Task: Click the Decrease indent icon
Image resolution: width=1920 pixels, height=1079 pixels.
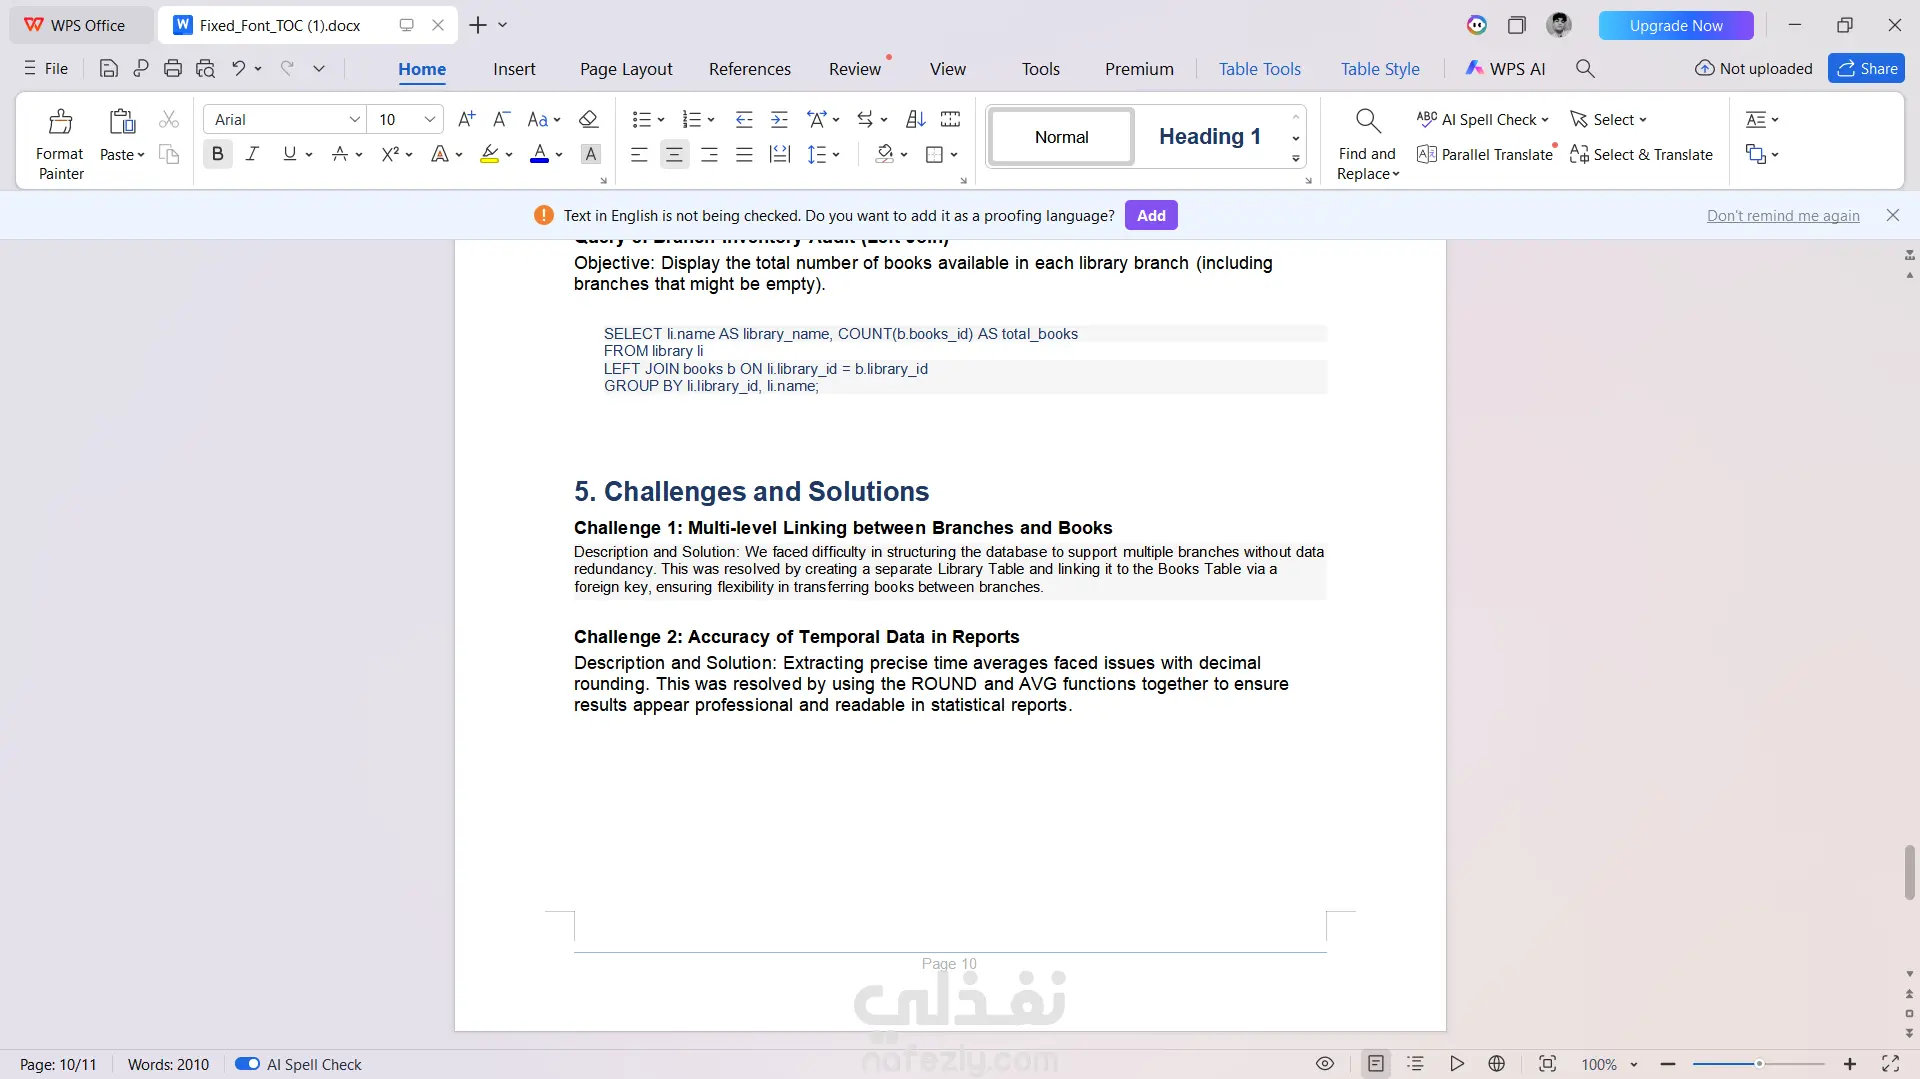Action: (x=744, y=119)
